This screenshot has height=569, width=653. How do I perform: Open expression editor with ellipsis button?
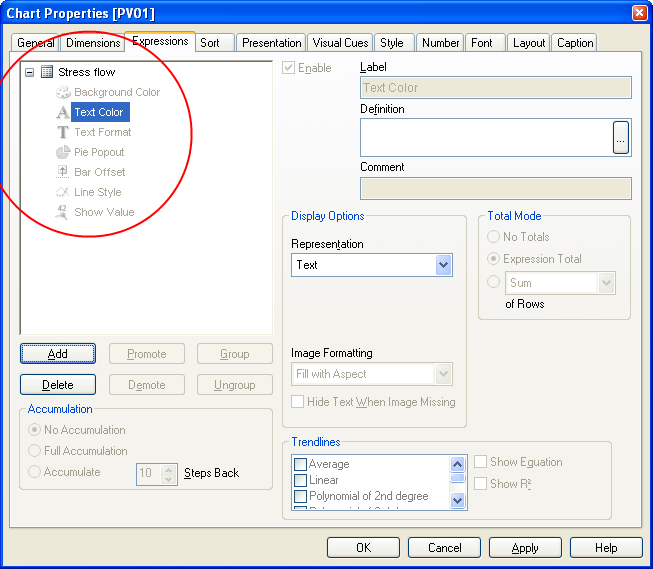tap(621, 137)
